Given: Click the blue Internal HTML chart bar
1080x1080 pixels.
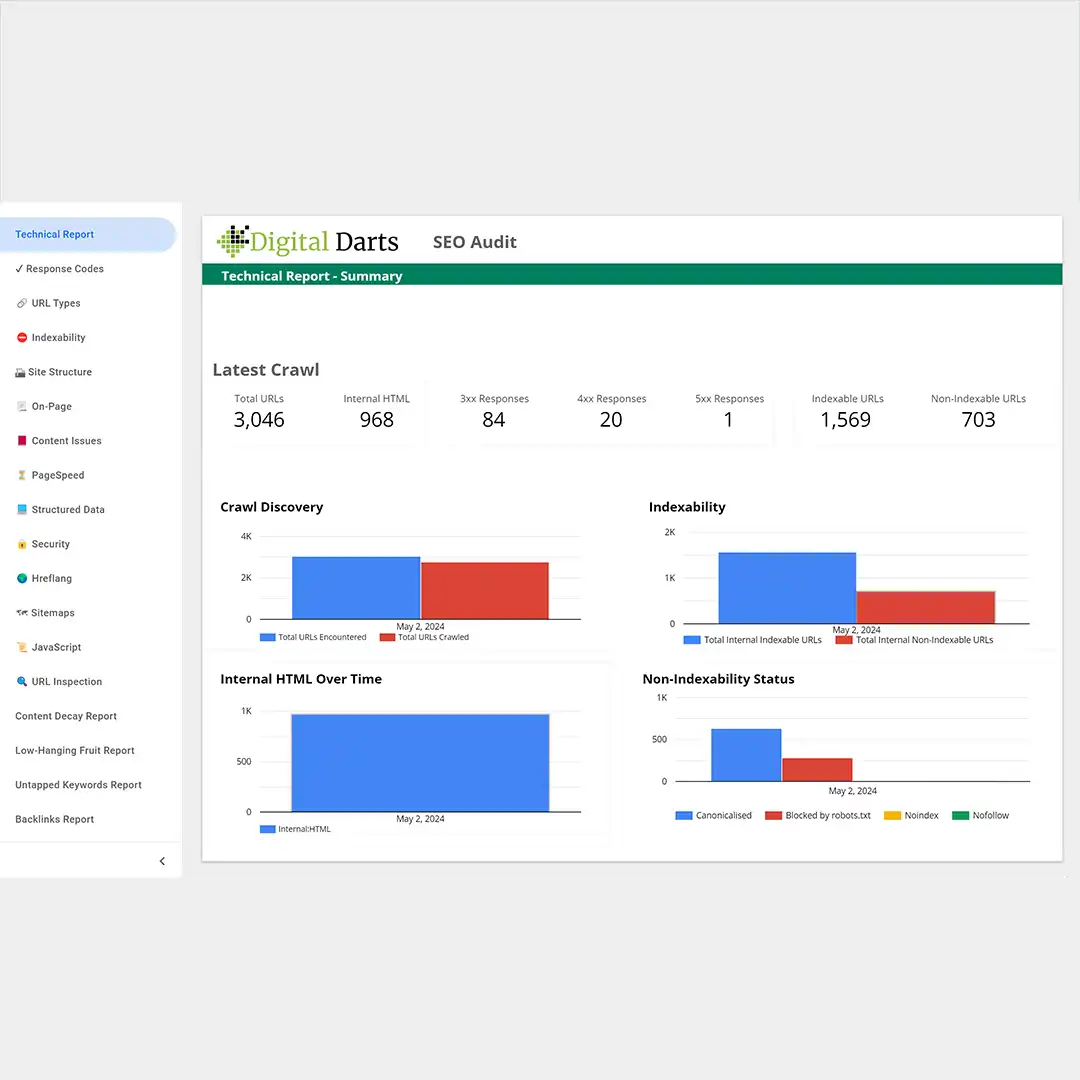Looking at the screenshot, I should pyautogui.click(x=420, y=762).
